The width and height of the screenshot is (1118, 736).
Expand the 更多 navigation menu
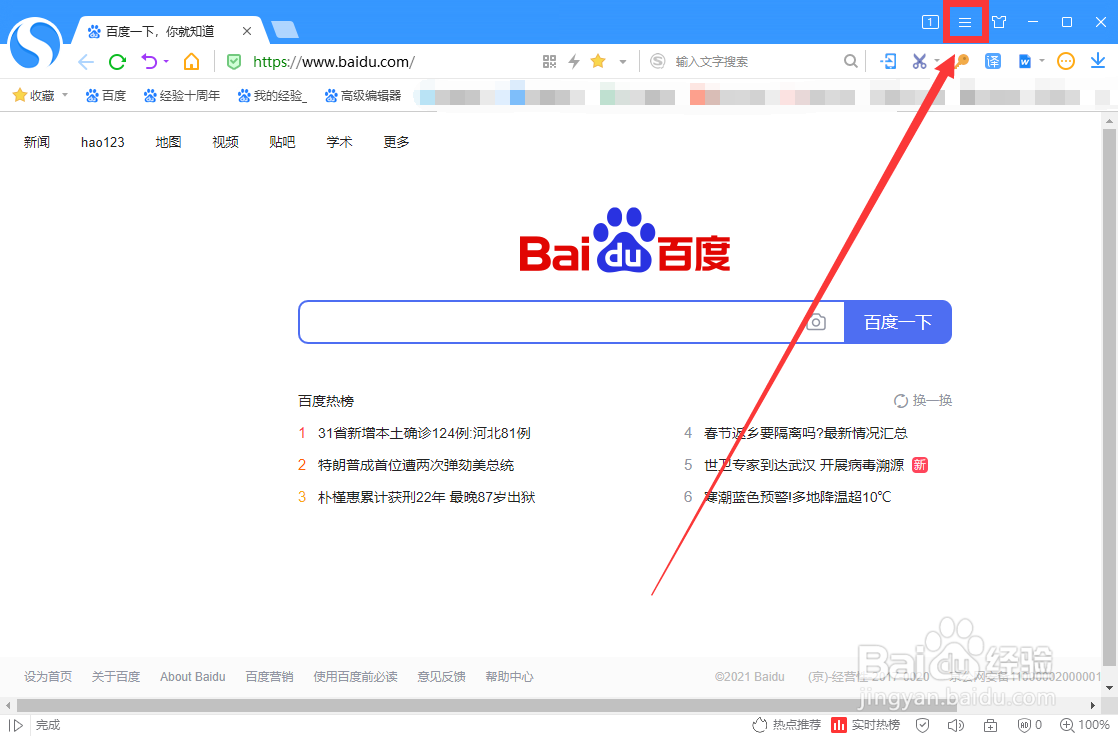point(395,141)
